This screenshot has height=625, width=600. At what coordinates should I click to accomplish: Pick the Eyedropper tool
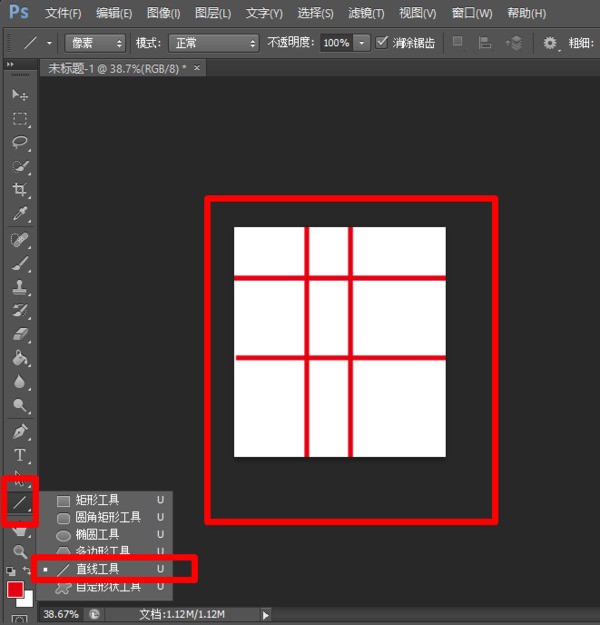click(19, 214)
